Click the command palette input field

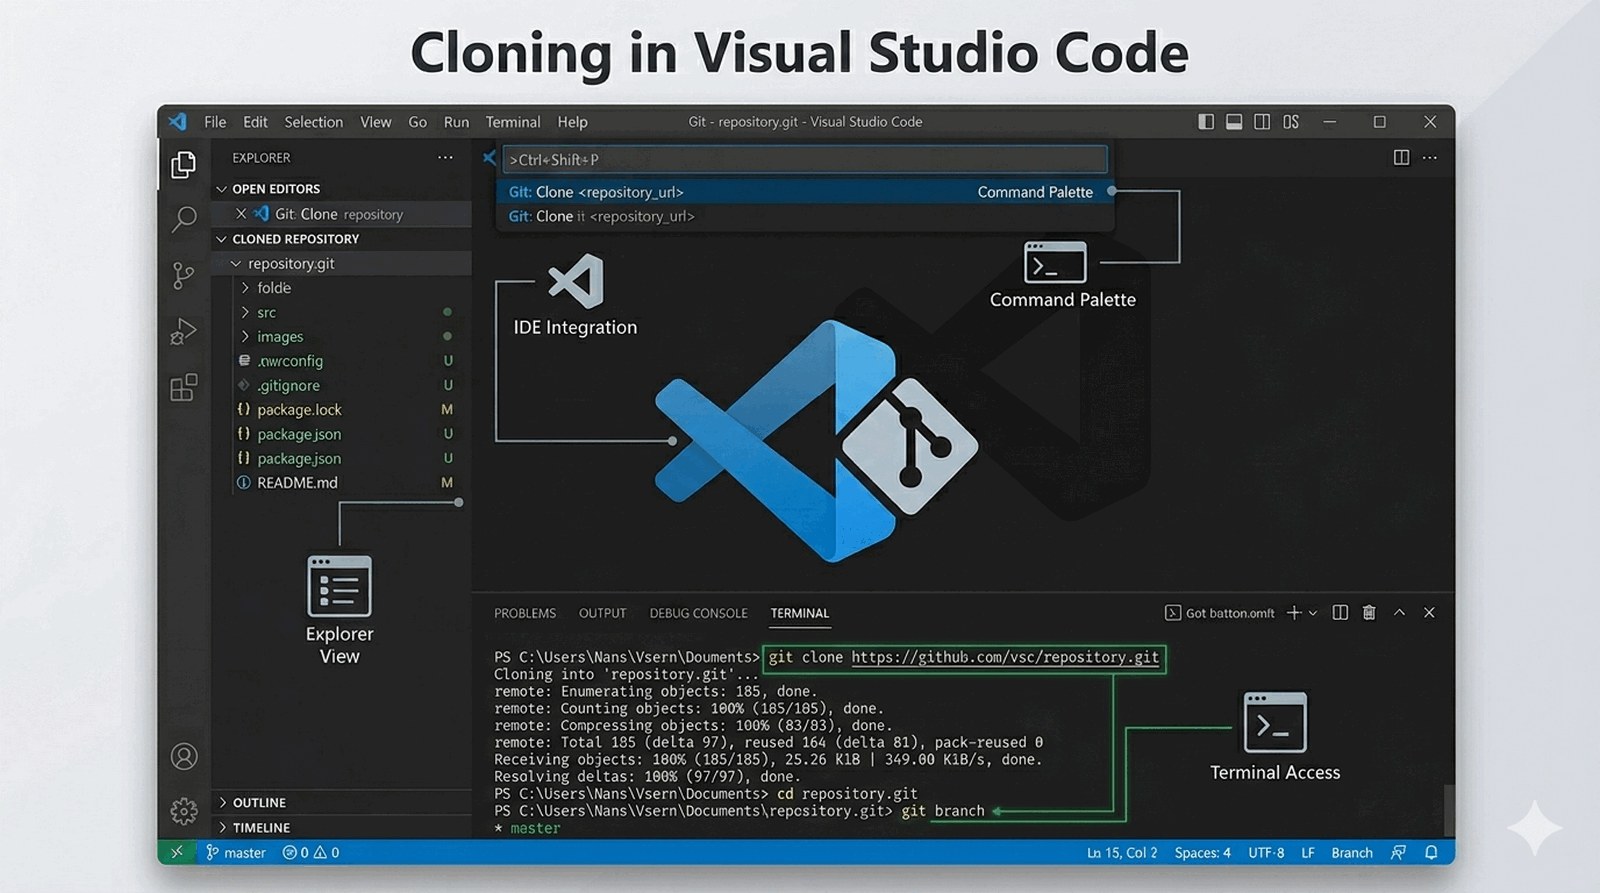[x=805, y=159]
